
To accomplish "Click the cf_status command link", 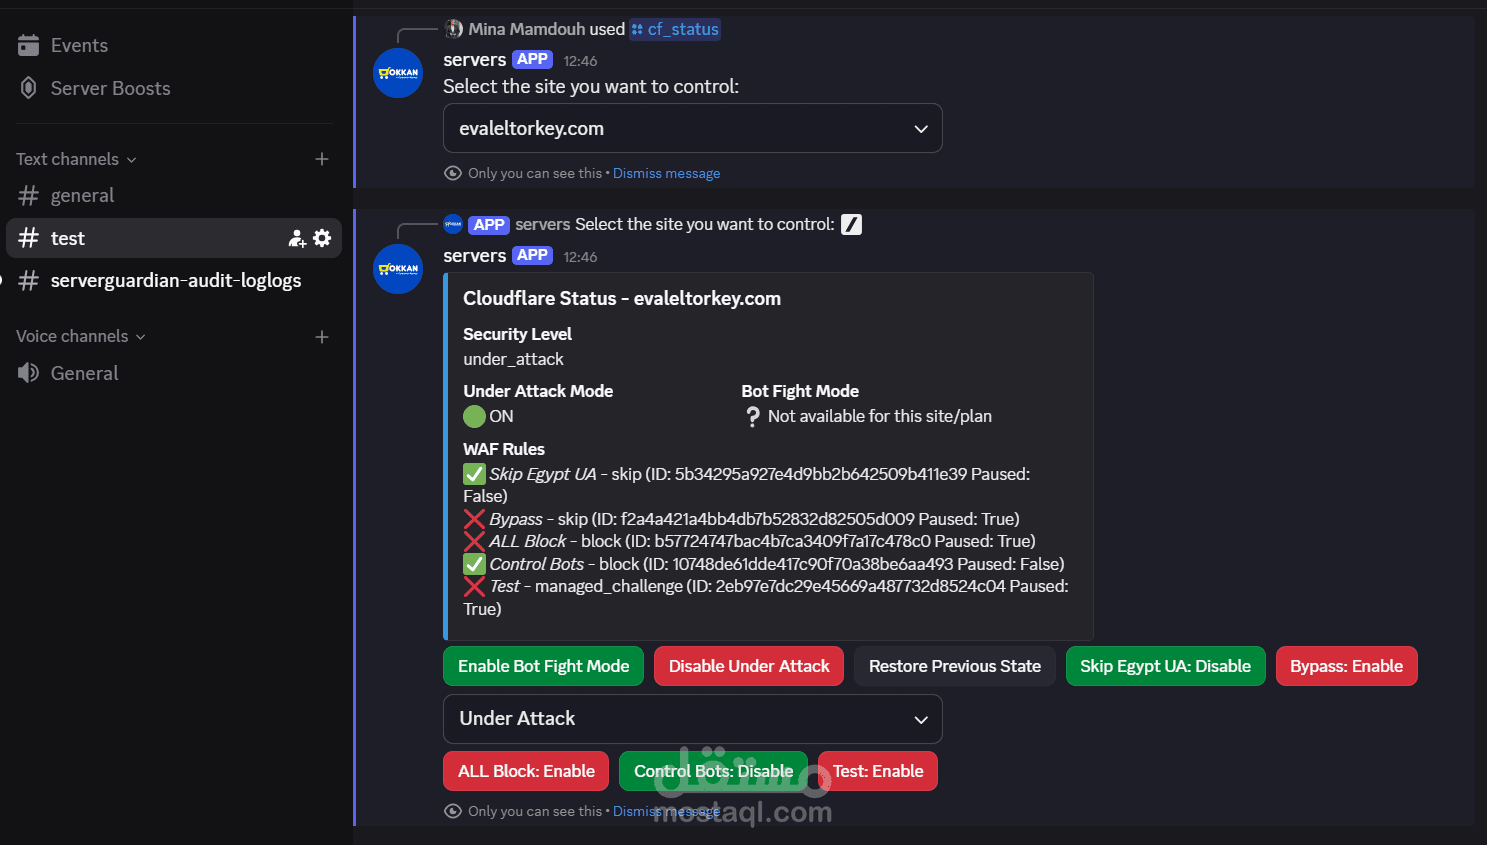I will pos(675,29).
